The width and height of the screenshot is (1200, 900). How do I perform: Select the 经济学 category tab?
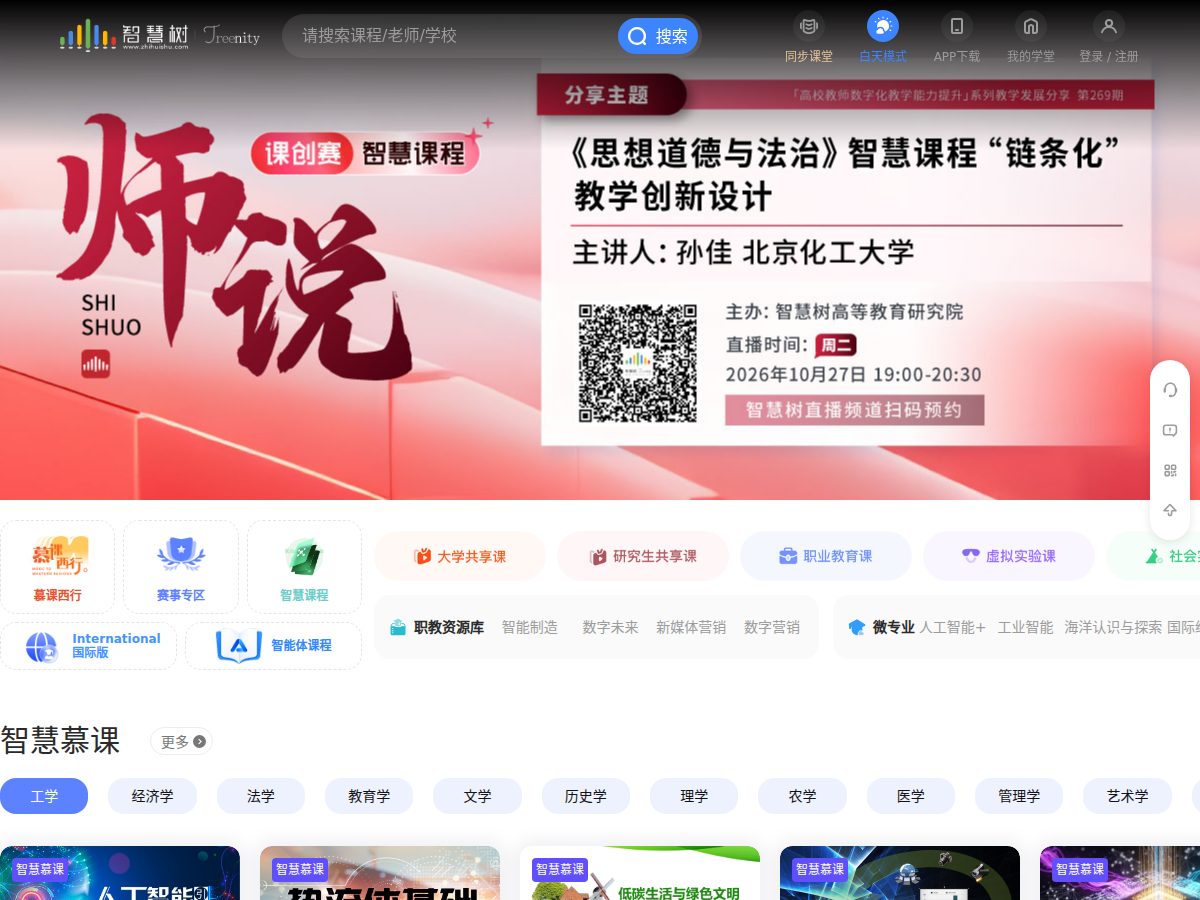153,796
